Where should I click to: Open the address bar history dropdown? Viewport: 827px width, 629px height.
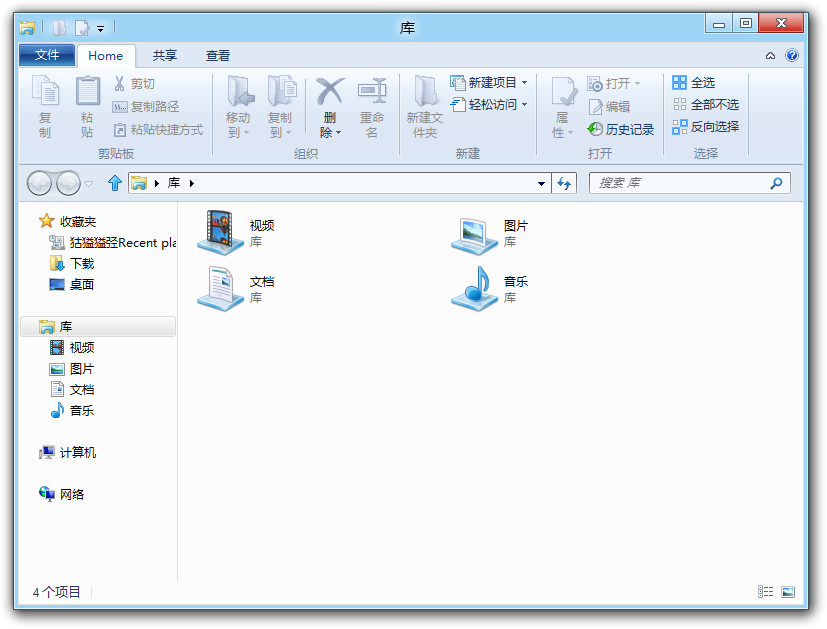541,183
